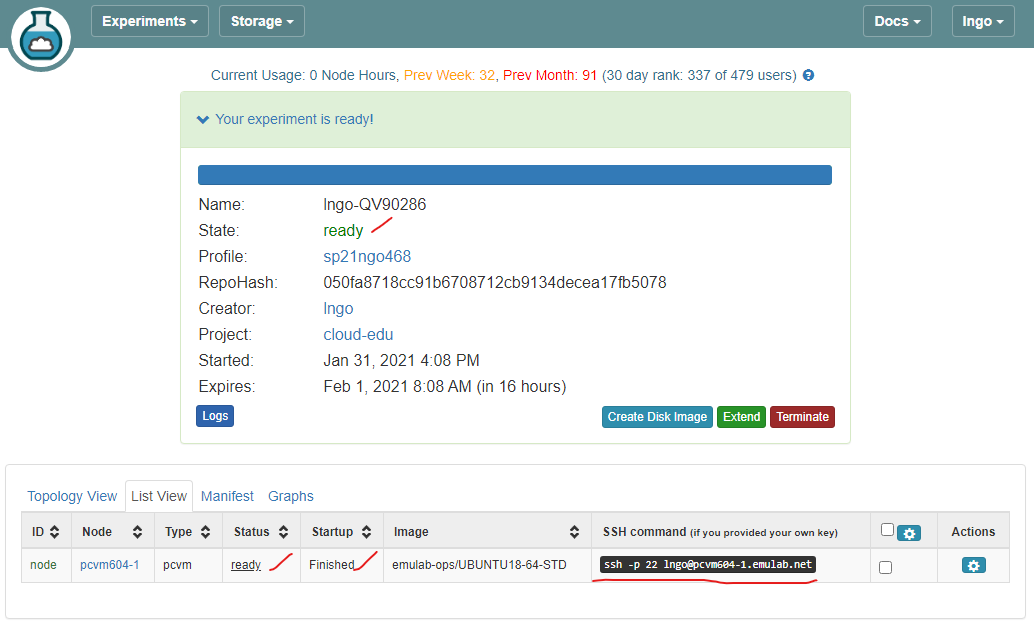The image size is (1034, 625).
Task: Open the Docs dropdown
Action: [896, 20]
